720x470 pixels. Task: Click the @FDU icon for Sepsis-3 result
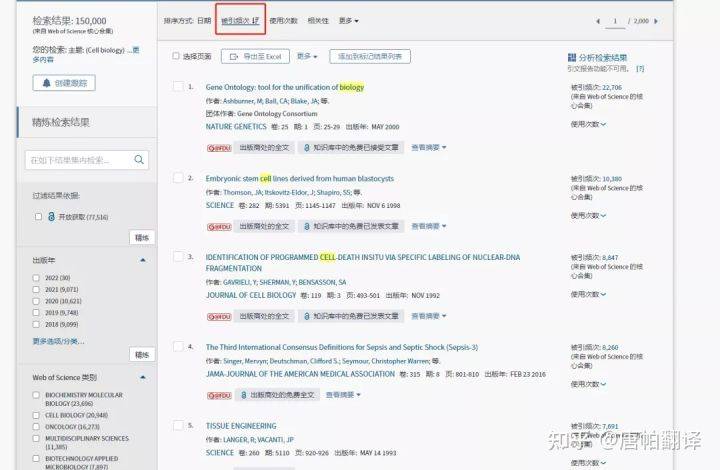219,395
